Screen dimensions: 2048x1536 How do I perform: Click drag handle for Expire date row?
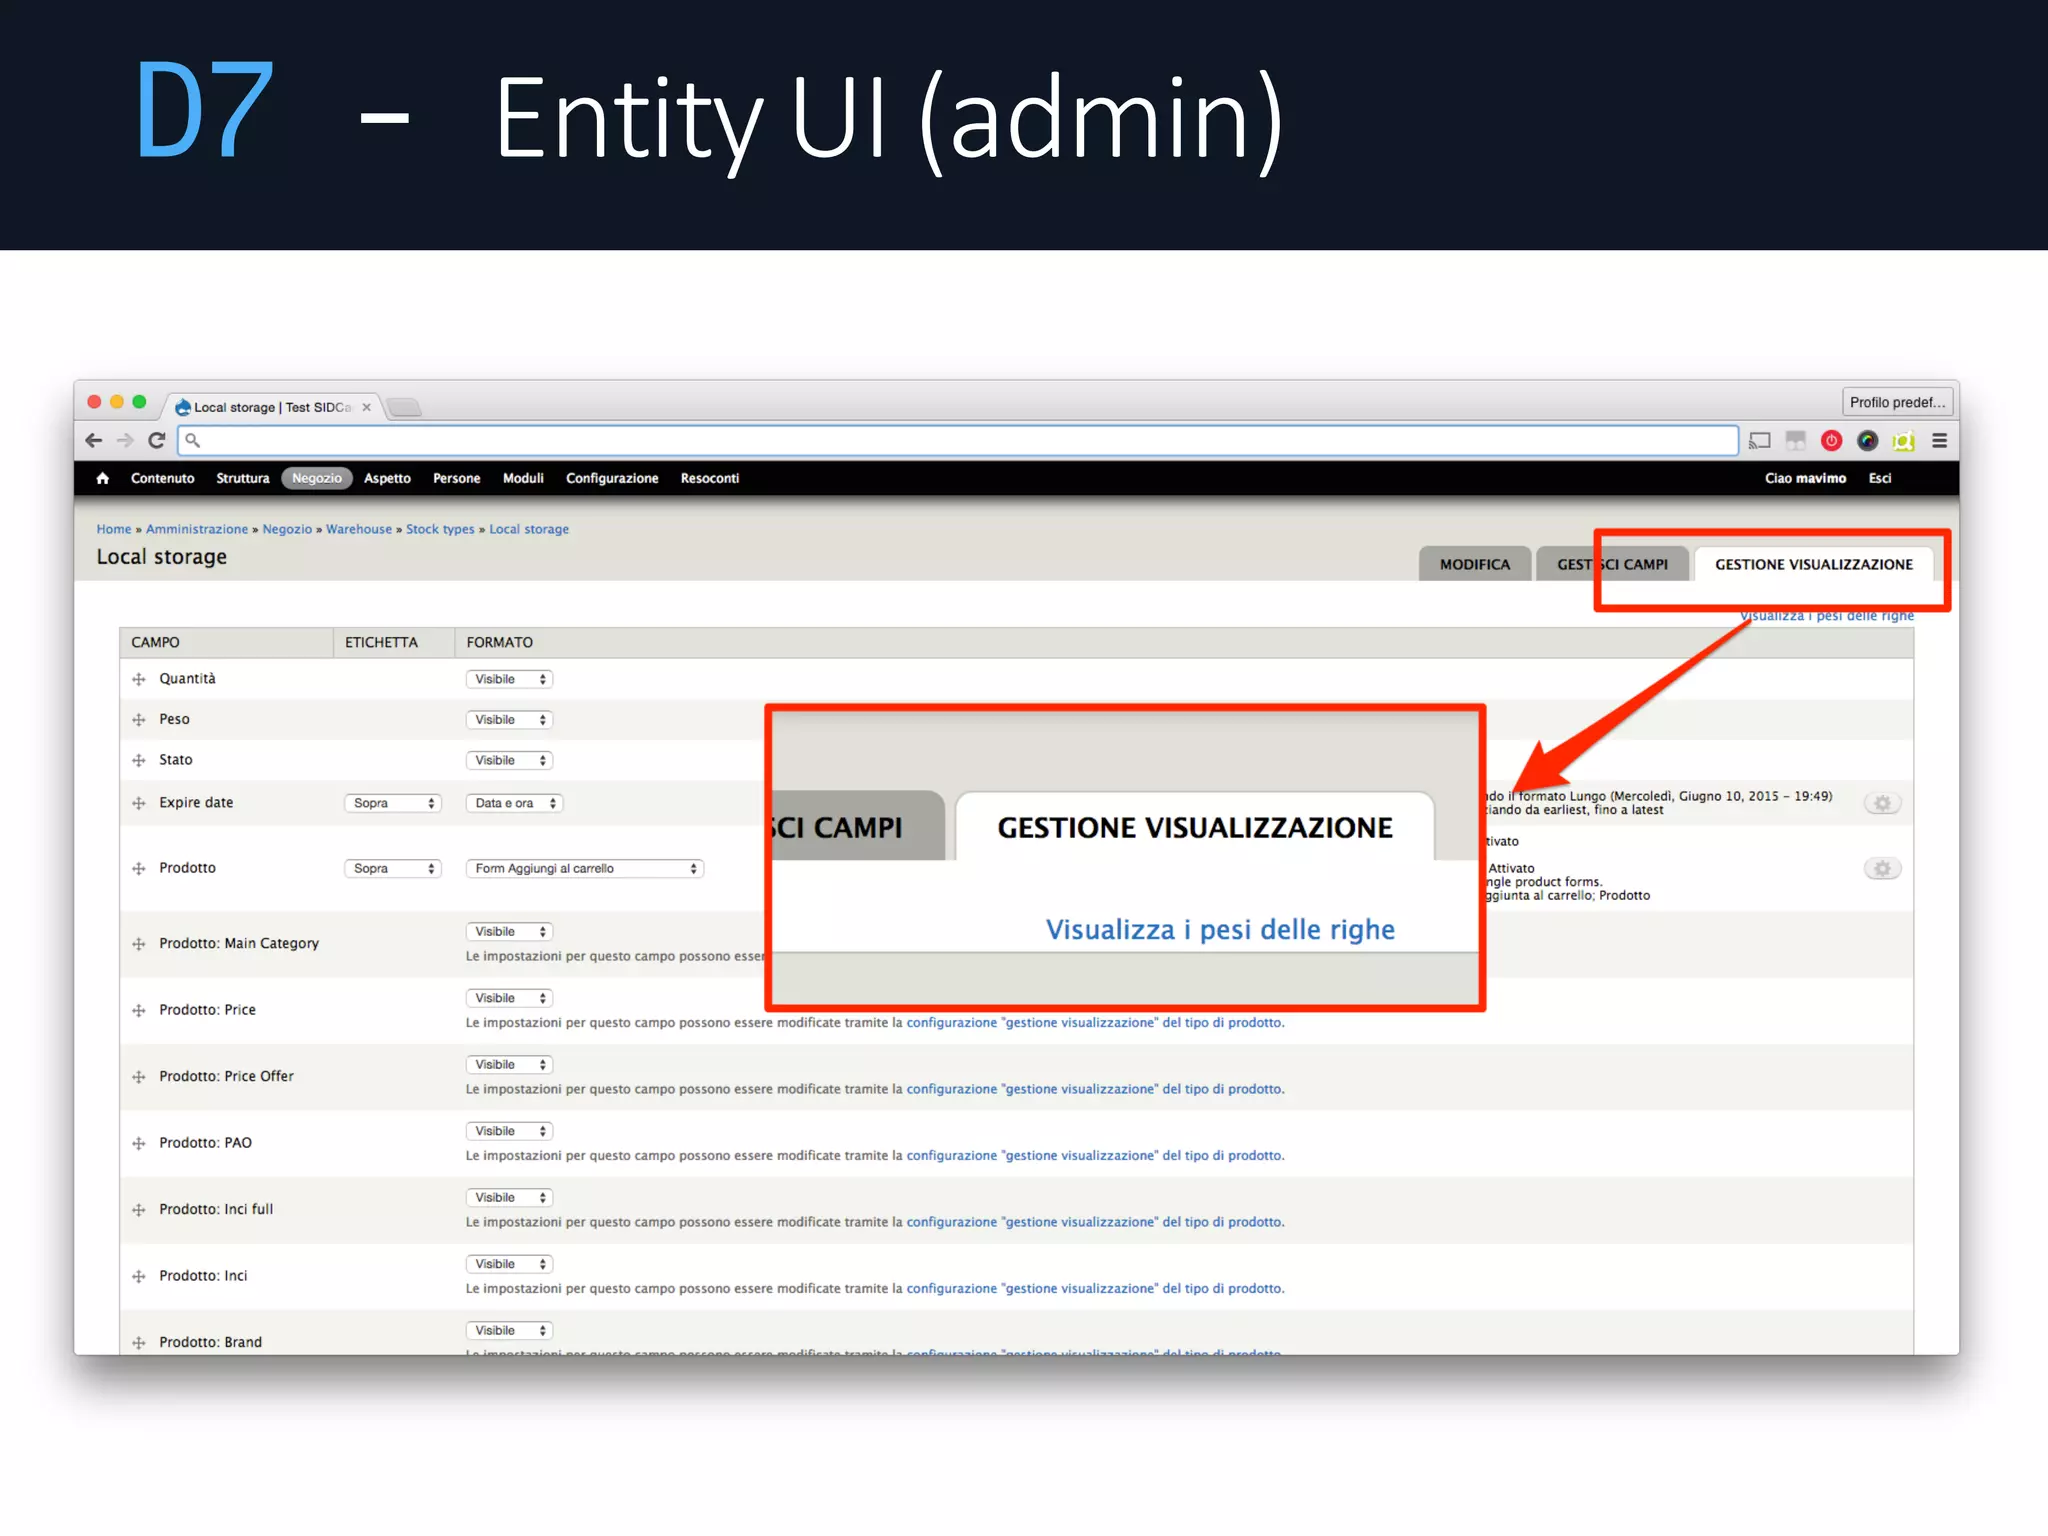point(139,803)
